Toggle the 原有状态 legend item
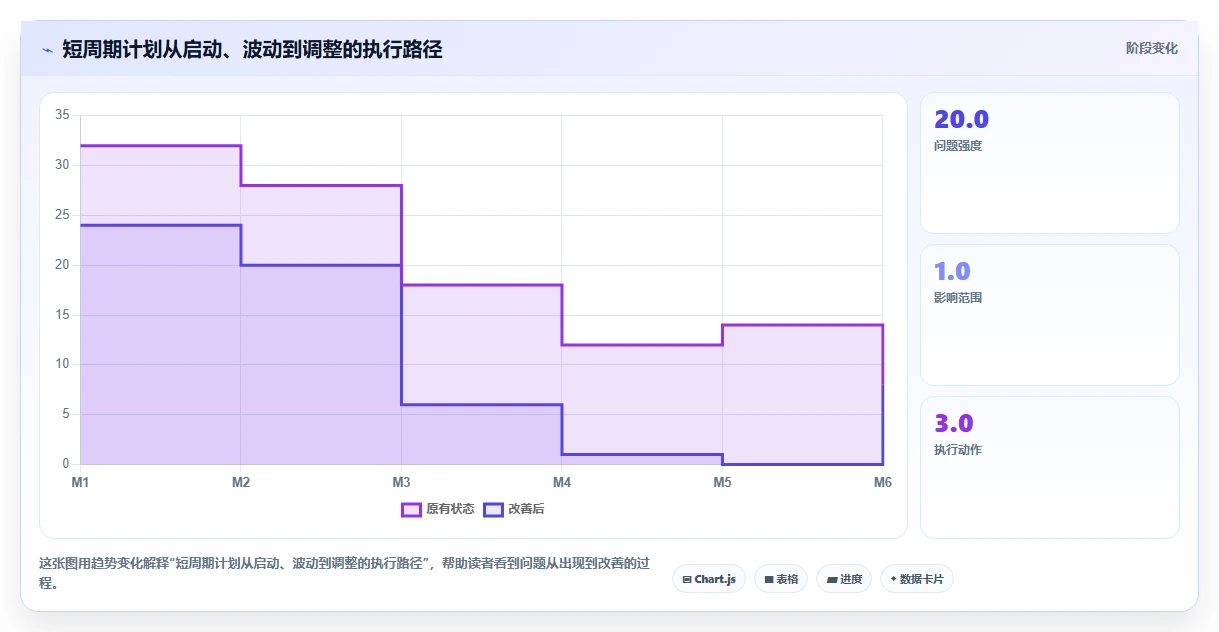The height and width of the screenshot is (632, 1219). pyautogui.click(x=438, y=509)
